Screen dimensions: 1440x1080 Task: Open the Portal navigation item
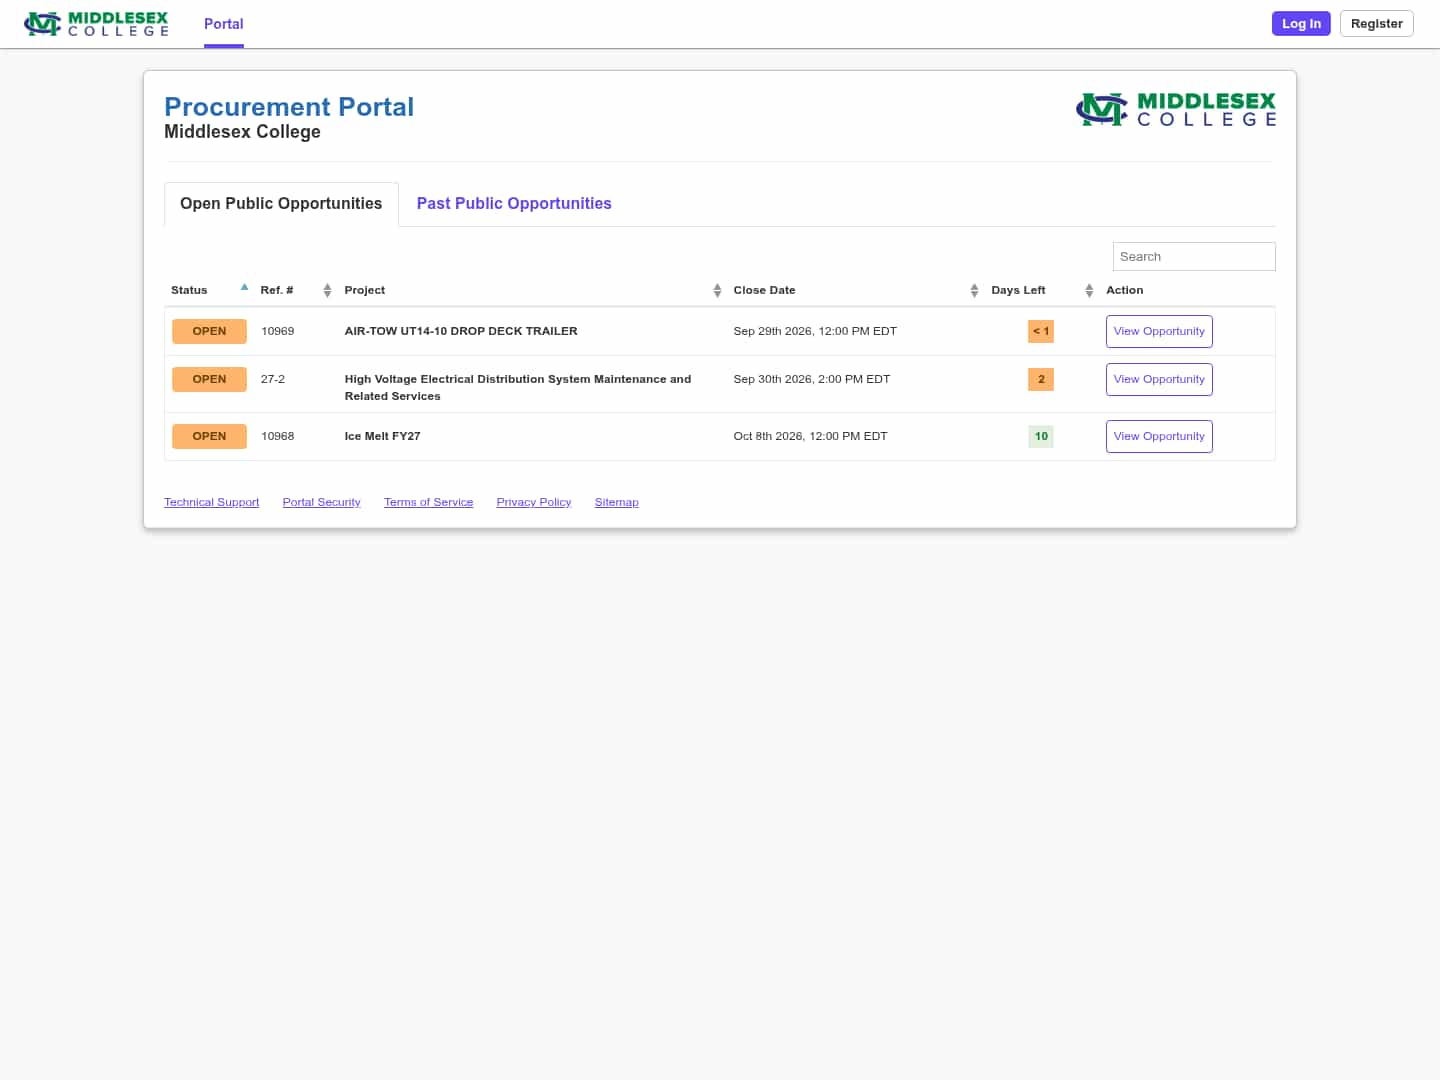pyautogui.click(x=224, y=24)
